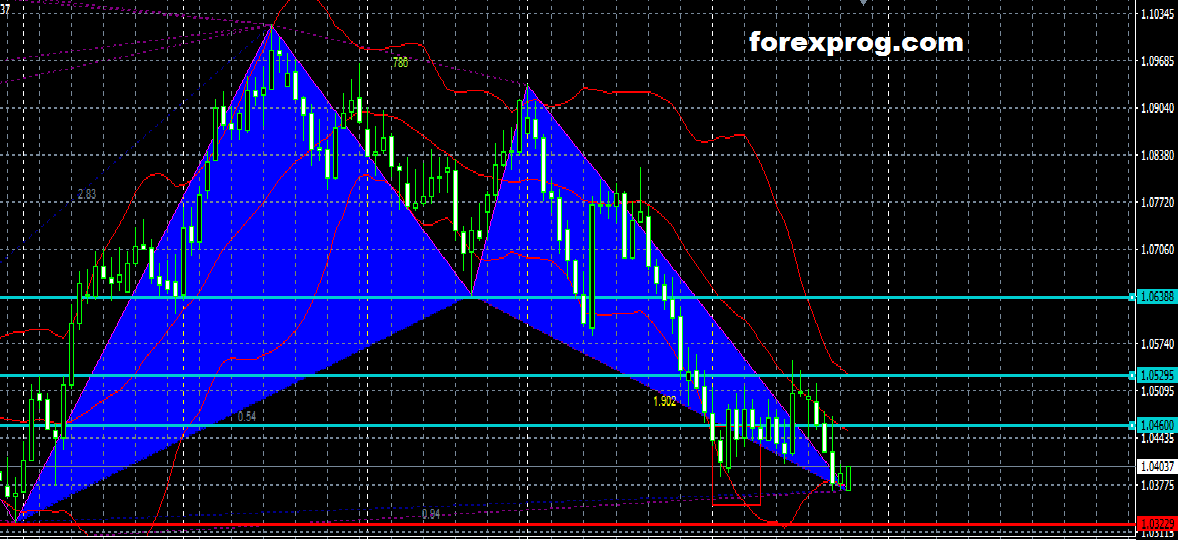Click the current price 1.04037 label
The height and width of the screenshot is (540, 1178).
click(1157, 466)
